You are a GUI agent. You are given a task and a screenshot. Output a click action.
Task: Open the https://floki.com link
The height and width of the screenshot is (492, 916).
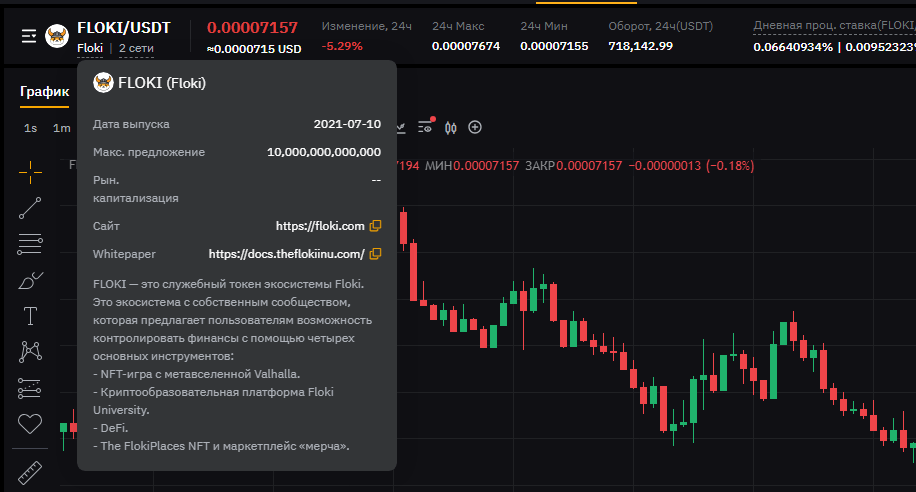tap(320, 226)
